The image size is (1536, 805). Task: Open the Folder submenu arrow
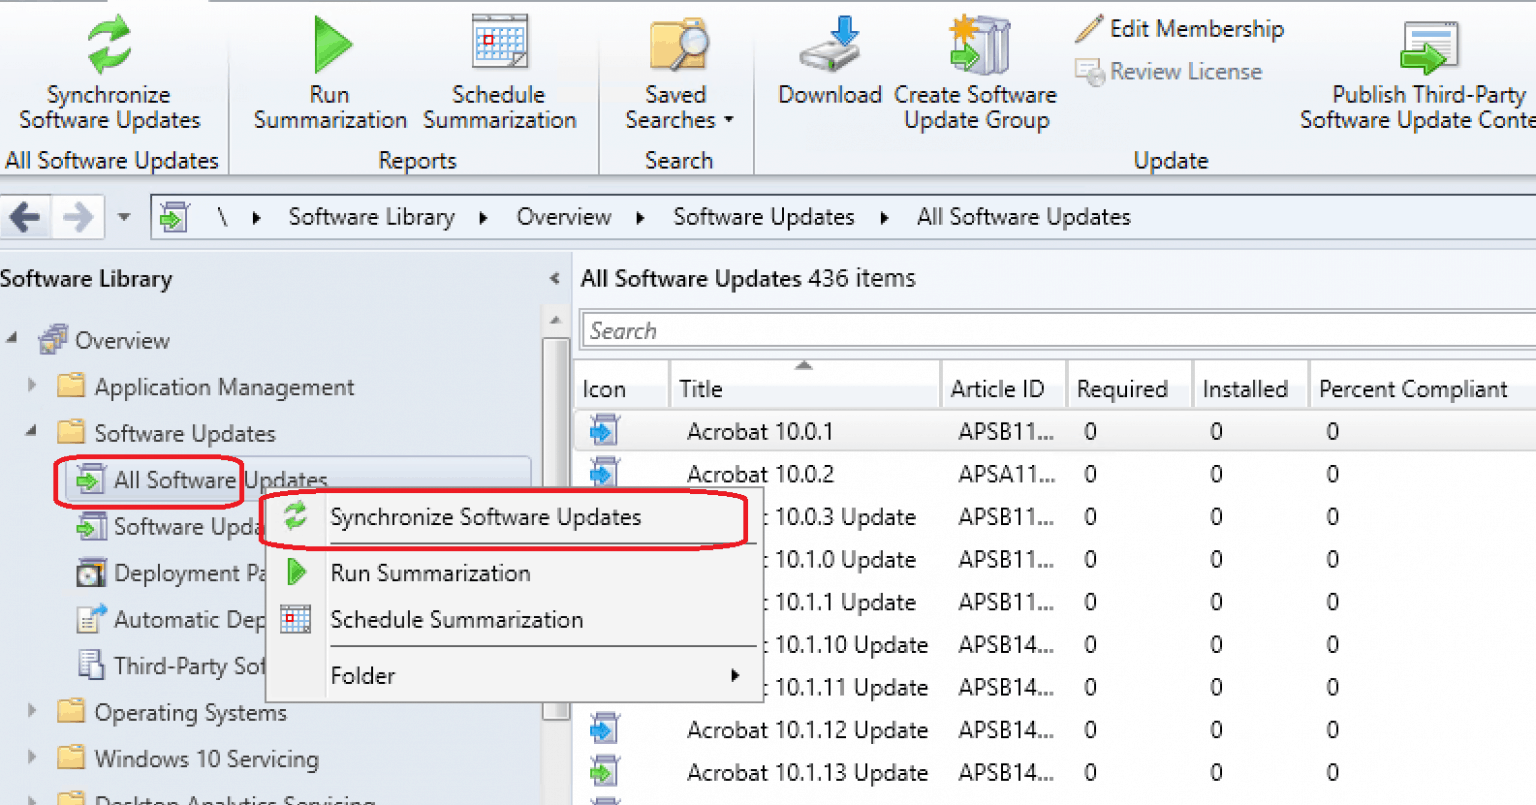736,675
